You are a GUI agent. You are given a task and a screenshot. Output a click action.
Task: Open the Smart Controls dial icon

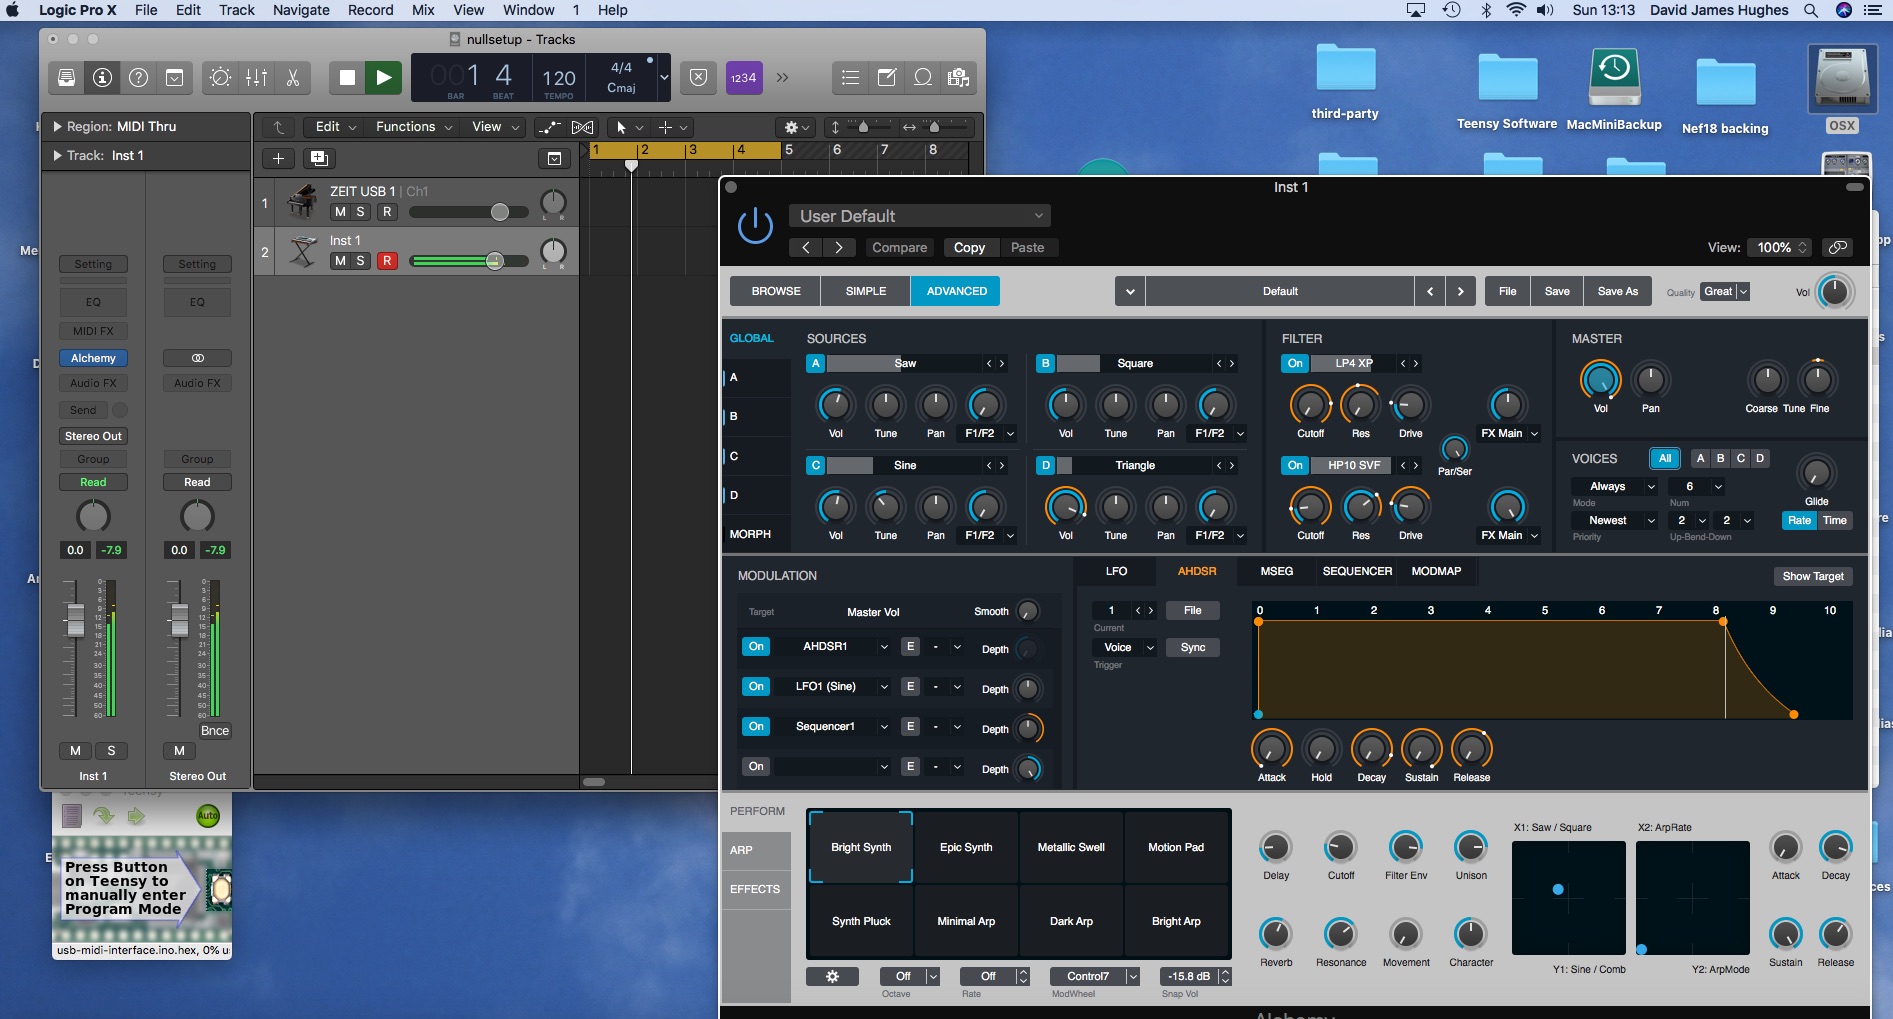pos(220,78)
